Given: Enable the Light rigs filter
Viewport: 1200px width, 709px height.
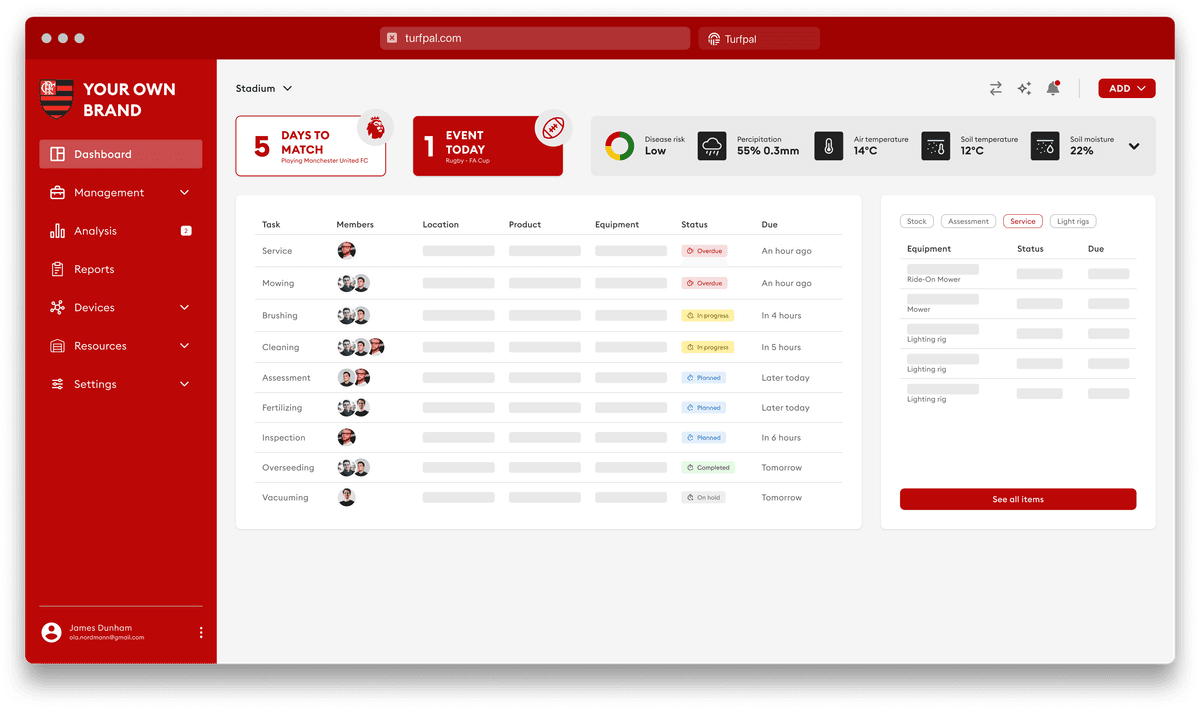Looking at the screenshot, I should point(1072,221).
